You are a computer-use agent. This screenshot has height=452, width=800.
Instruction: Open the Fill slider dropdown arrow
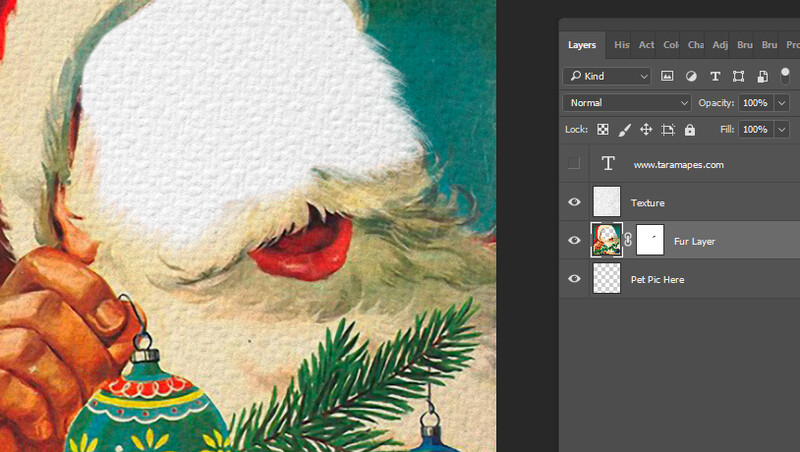[x=782, y=130]
